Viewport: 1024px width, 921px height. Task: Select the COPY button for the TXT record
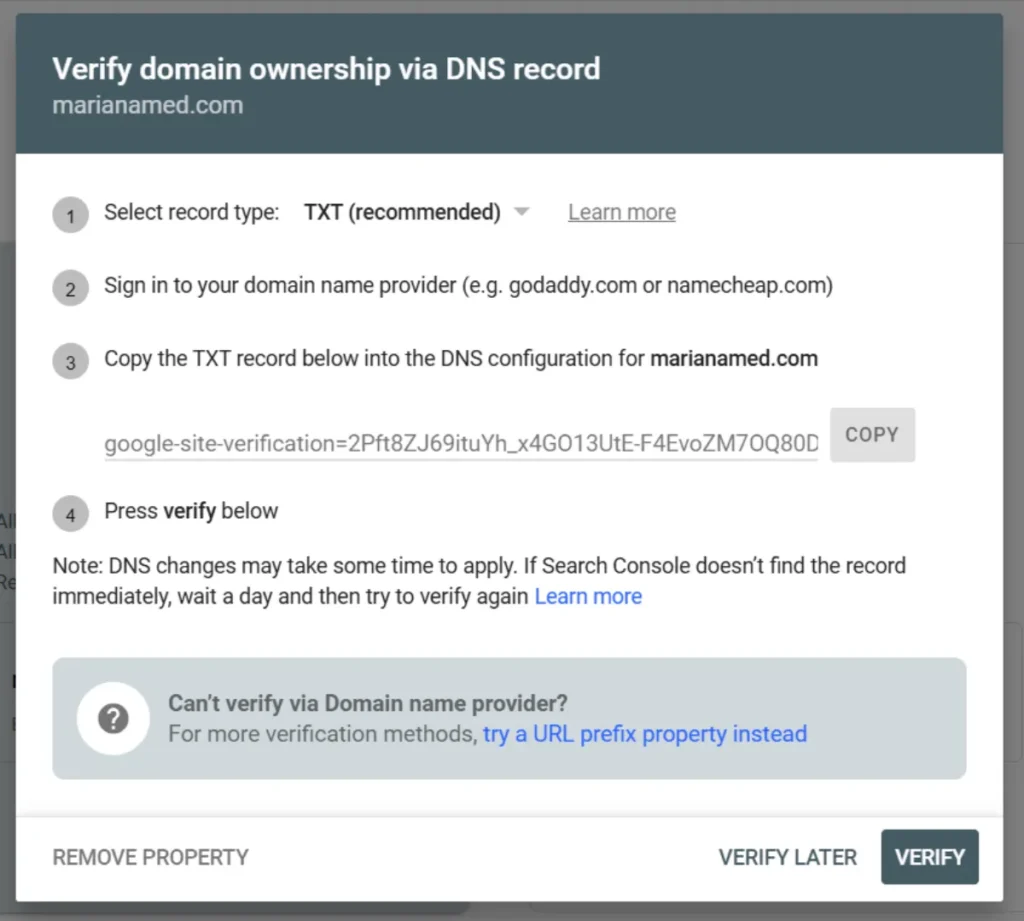(871, 434)
